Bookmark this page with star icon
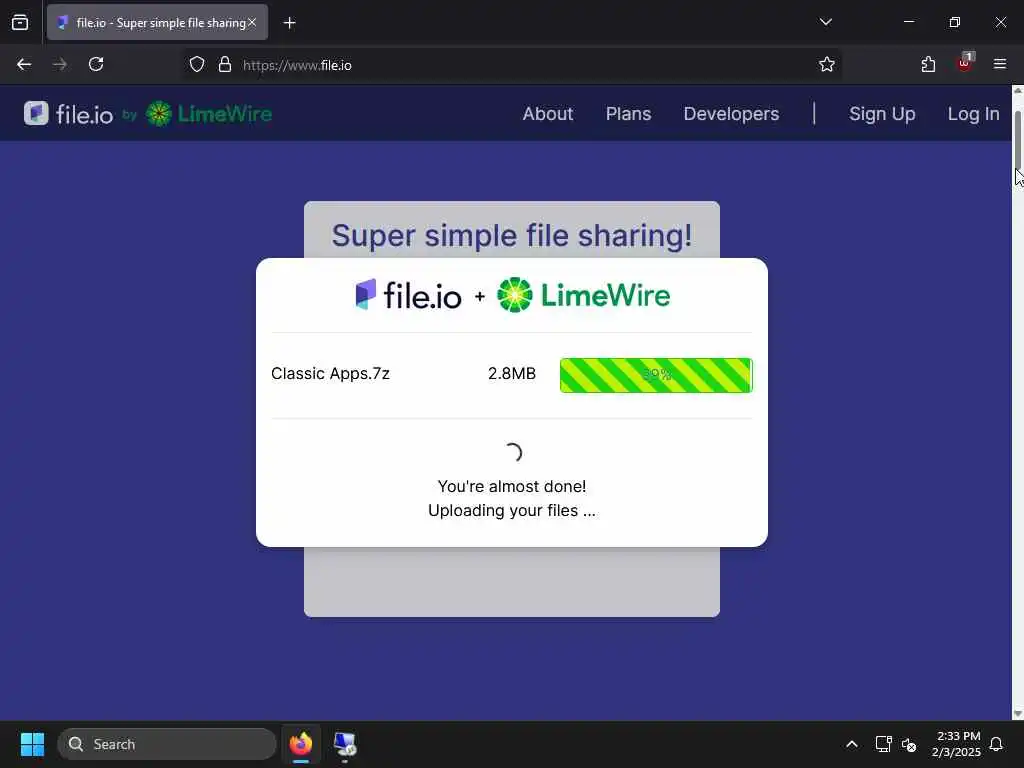Screen dimensions: 1024x768 [827, 65]
